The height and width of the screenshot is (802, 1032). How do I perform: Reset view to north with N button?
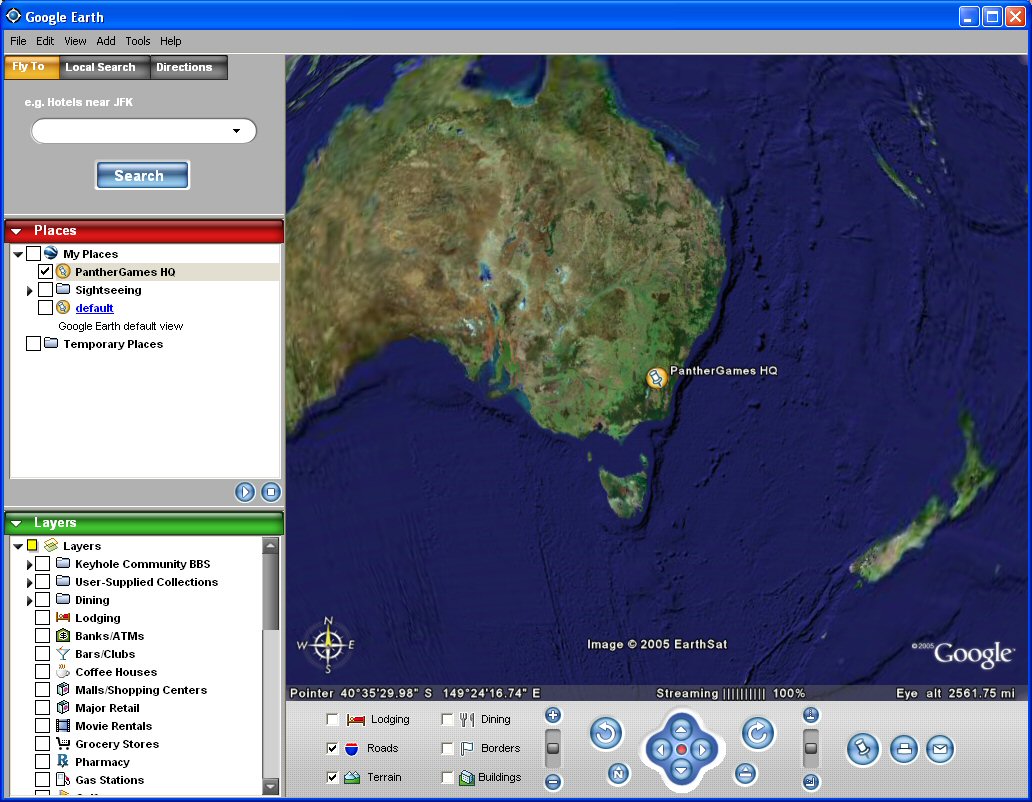pyautogui.click(x=619, y=774)
